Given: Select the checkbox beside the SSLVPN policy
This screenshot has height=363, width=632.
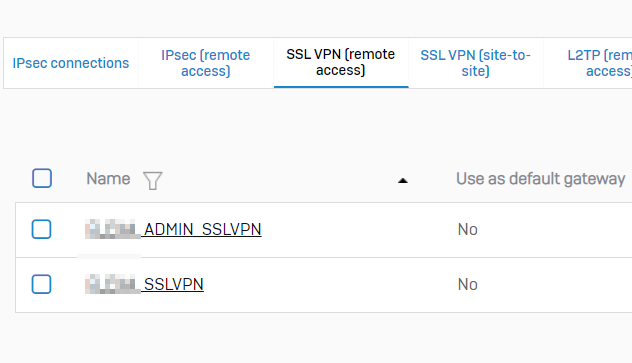Looking at the screenshot, I should (x=42, y=284).
